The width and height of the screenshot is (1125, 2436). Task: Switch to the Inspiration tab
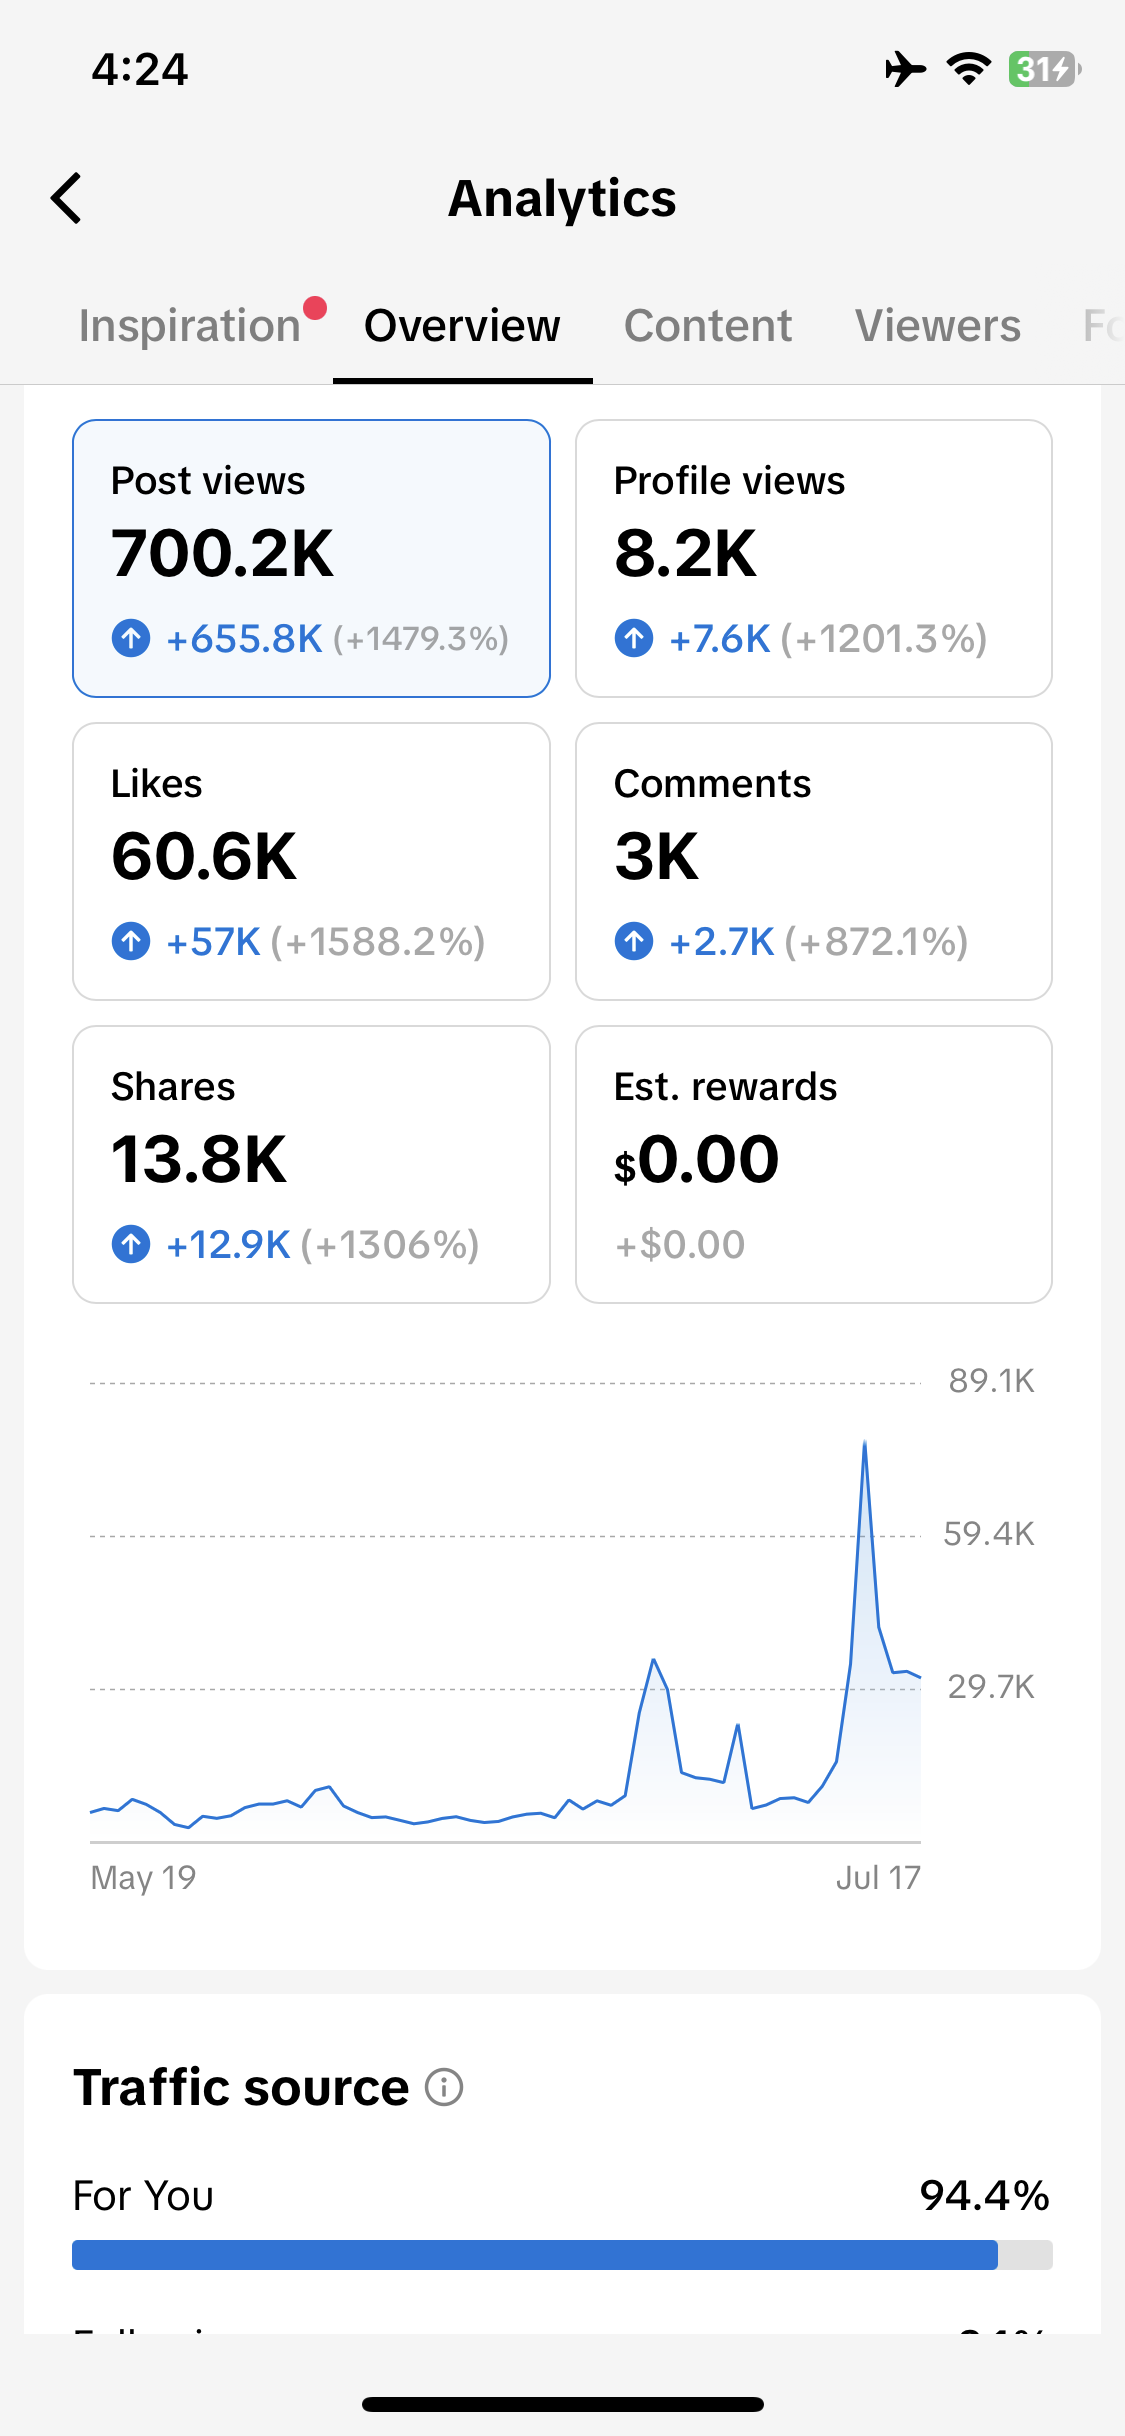coord(190,326)
